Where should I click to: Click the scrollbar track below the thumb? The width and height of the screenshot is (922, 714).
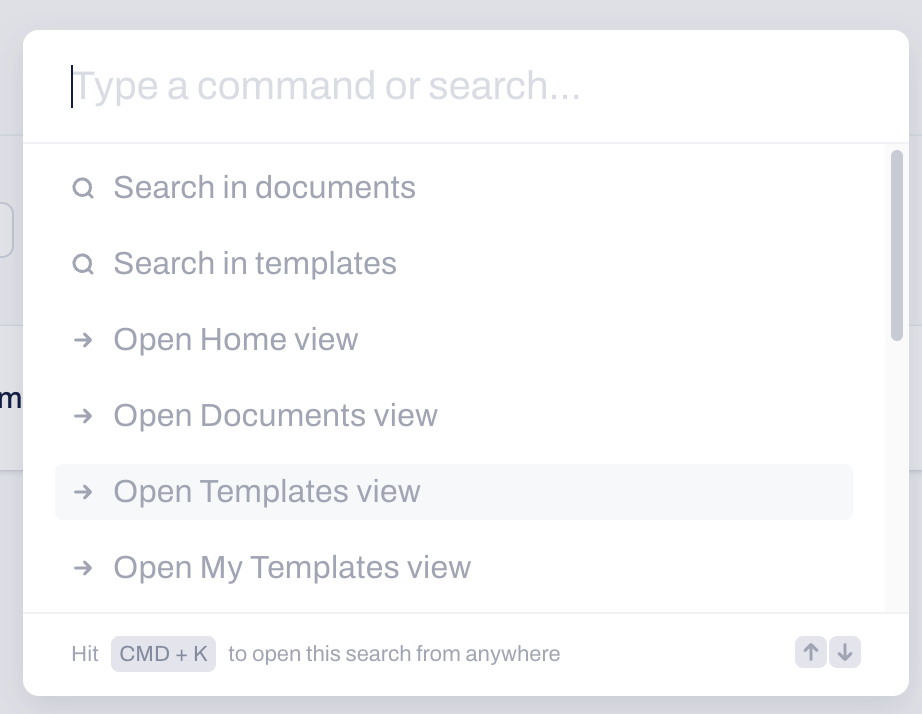coord(897,476)
